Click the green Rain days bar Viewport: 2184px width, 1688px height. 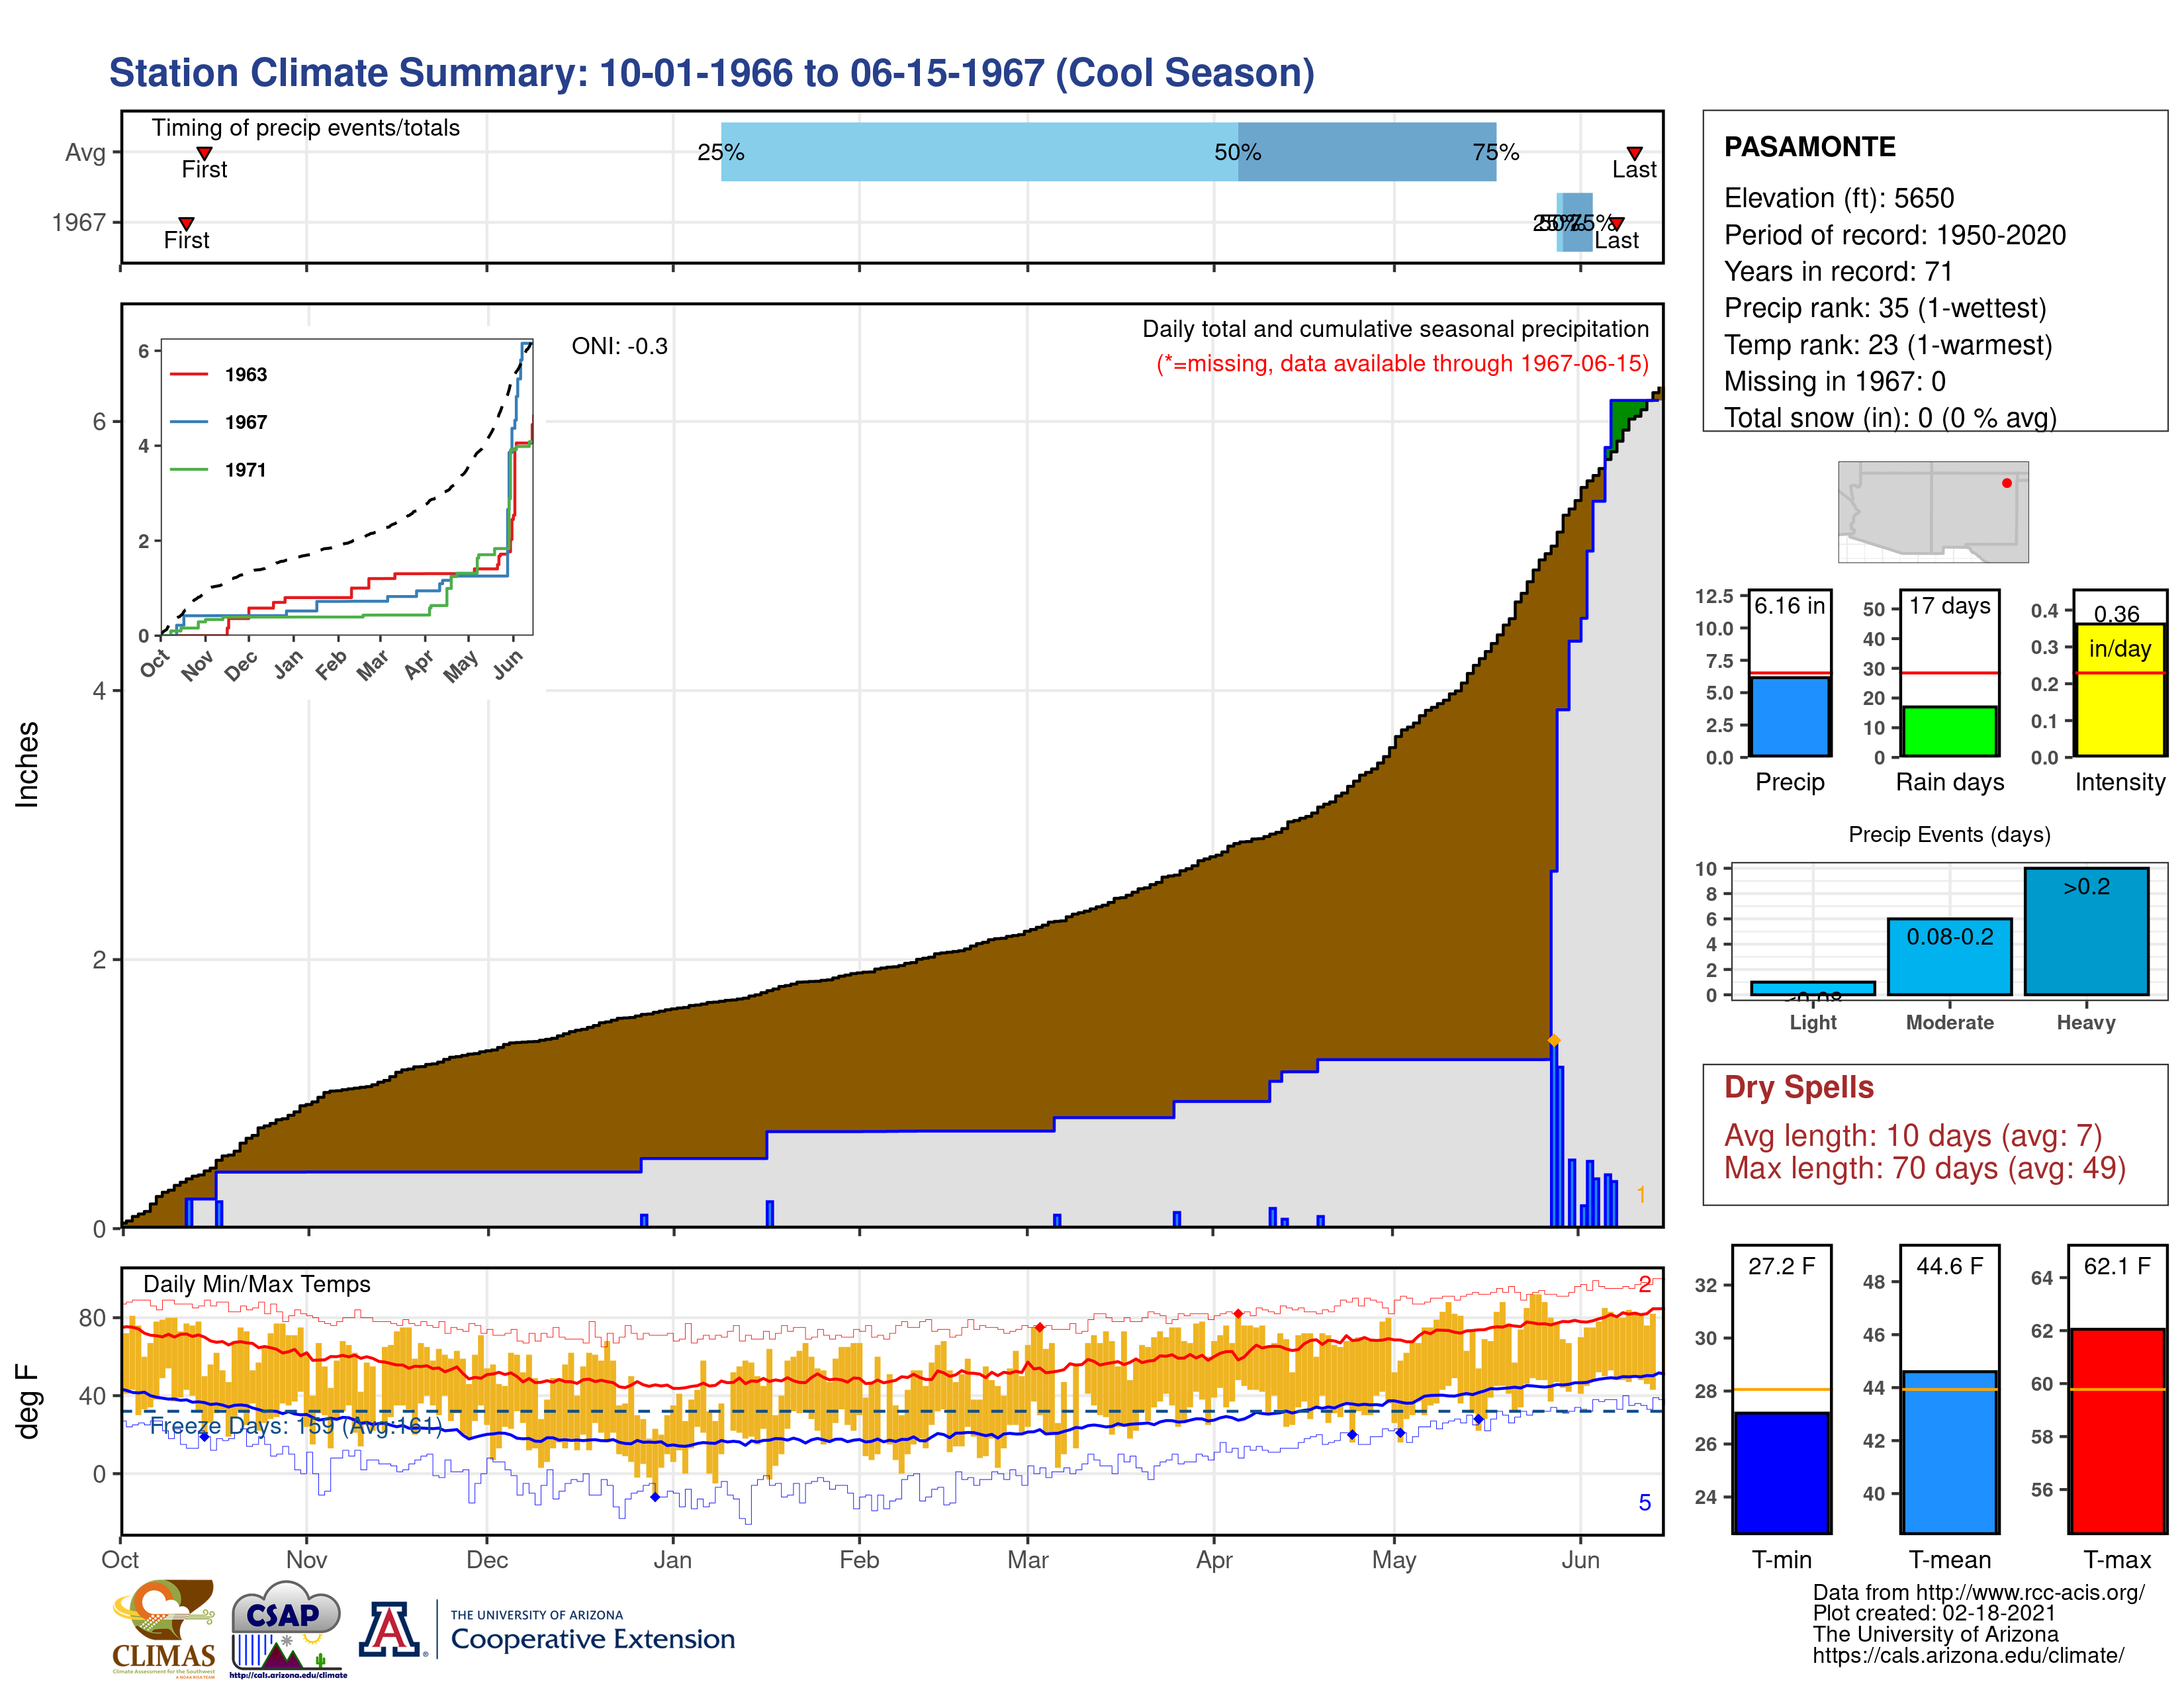tap(1949, 731)
